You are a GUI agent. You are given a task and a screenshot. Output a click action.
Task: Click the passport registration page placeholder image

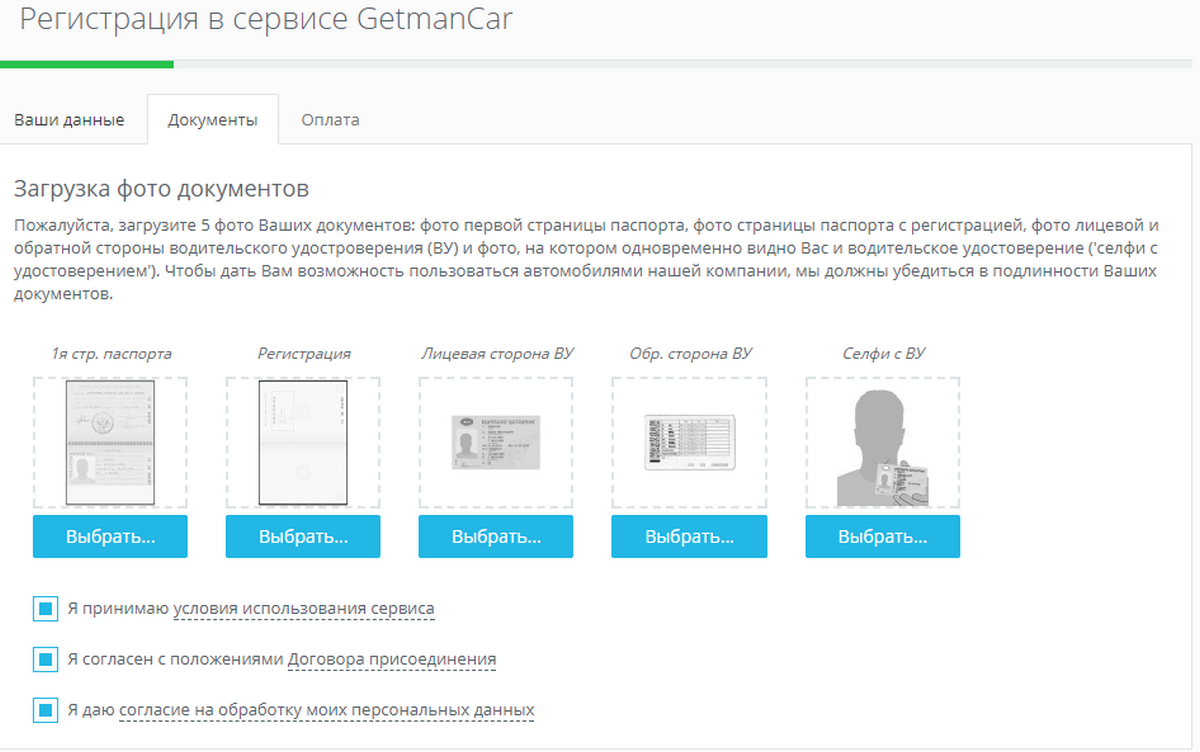tap(303, 442)
